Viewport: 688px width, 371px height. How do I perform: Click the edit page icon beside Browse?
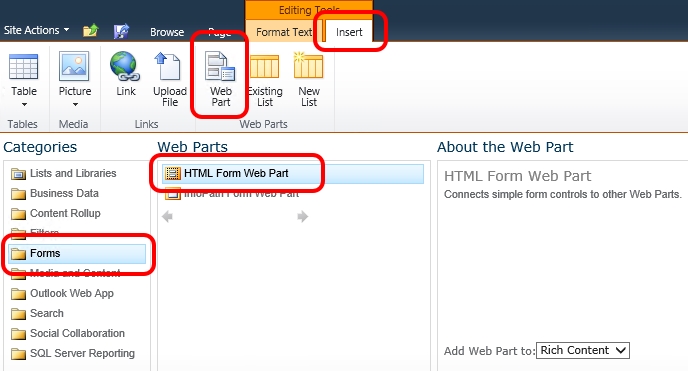point(121,31)
